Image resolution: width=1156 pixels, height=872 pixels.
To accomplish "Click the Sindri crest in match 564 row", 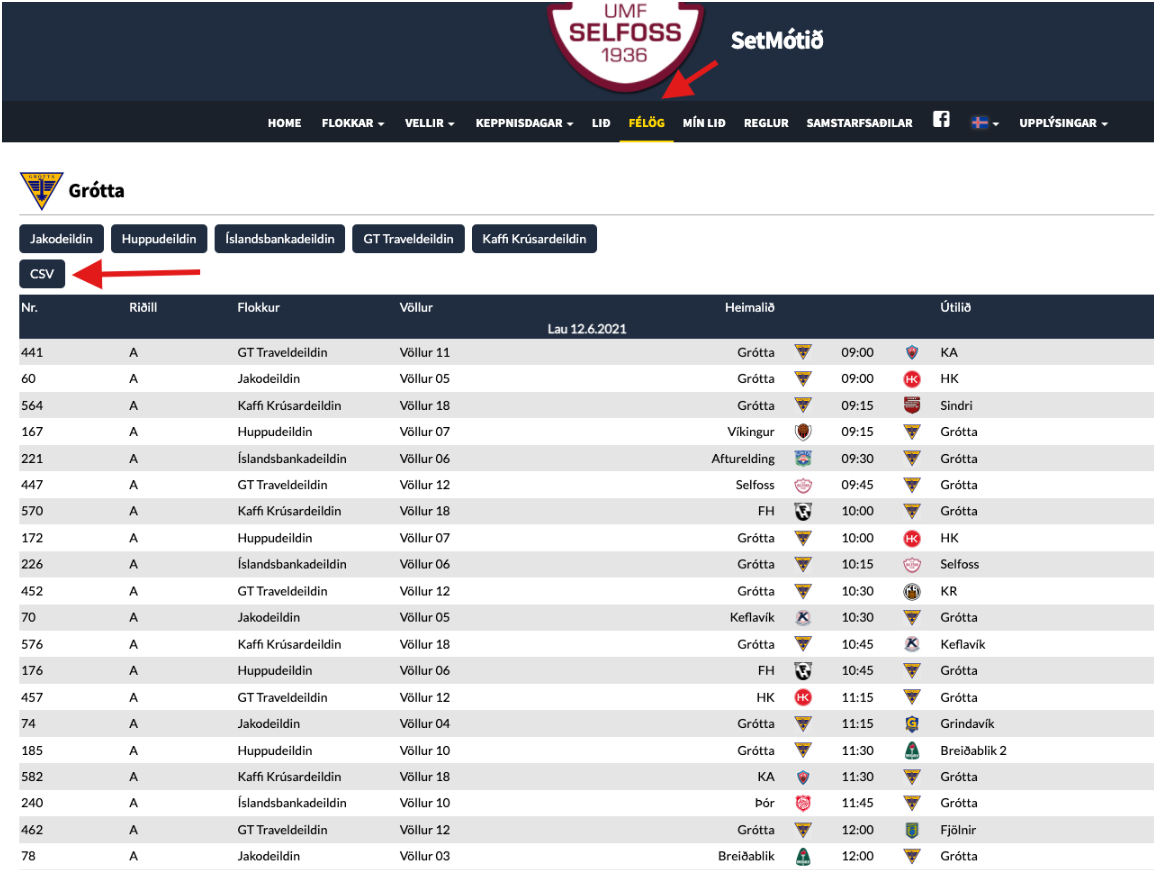I will 912,405.
